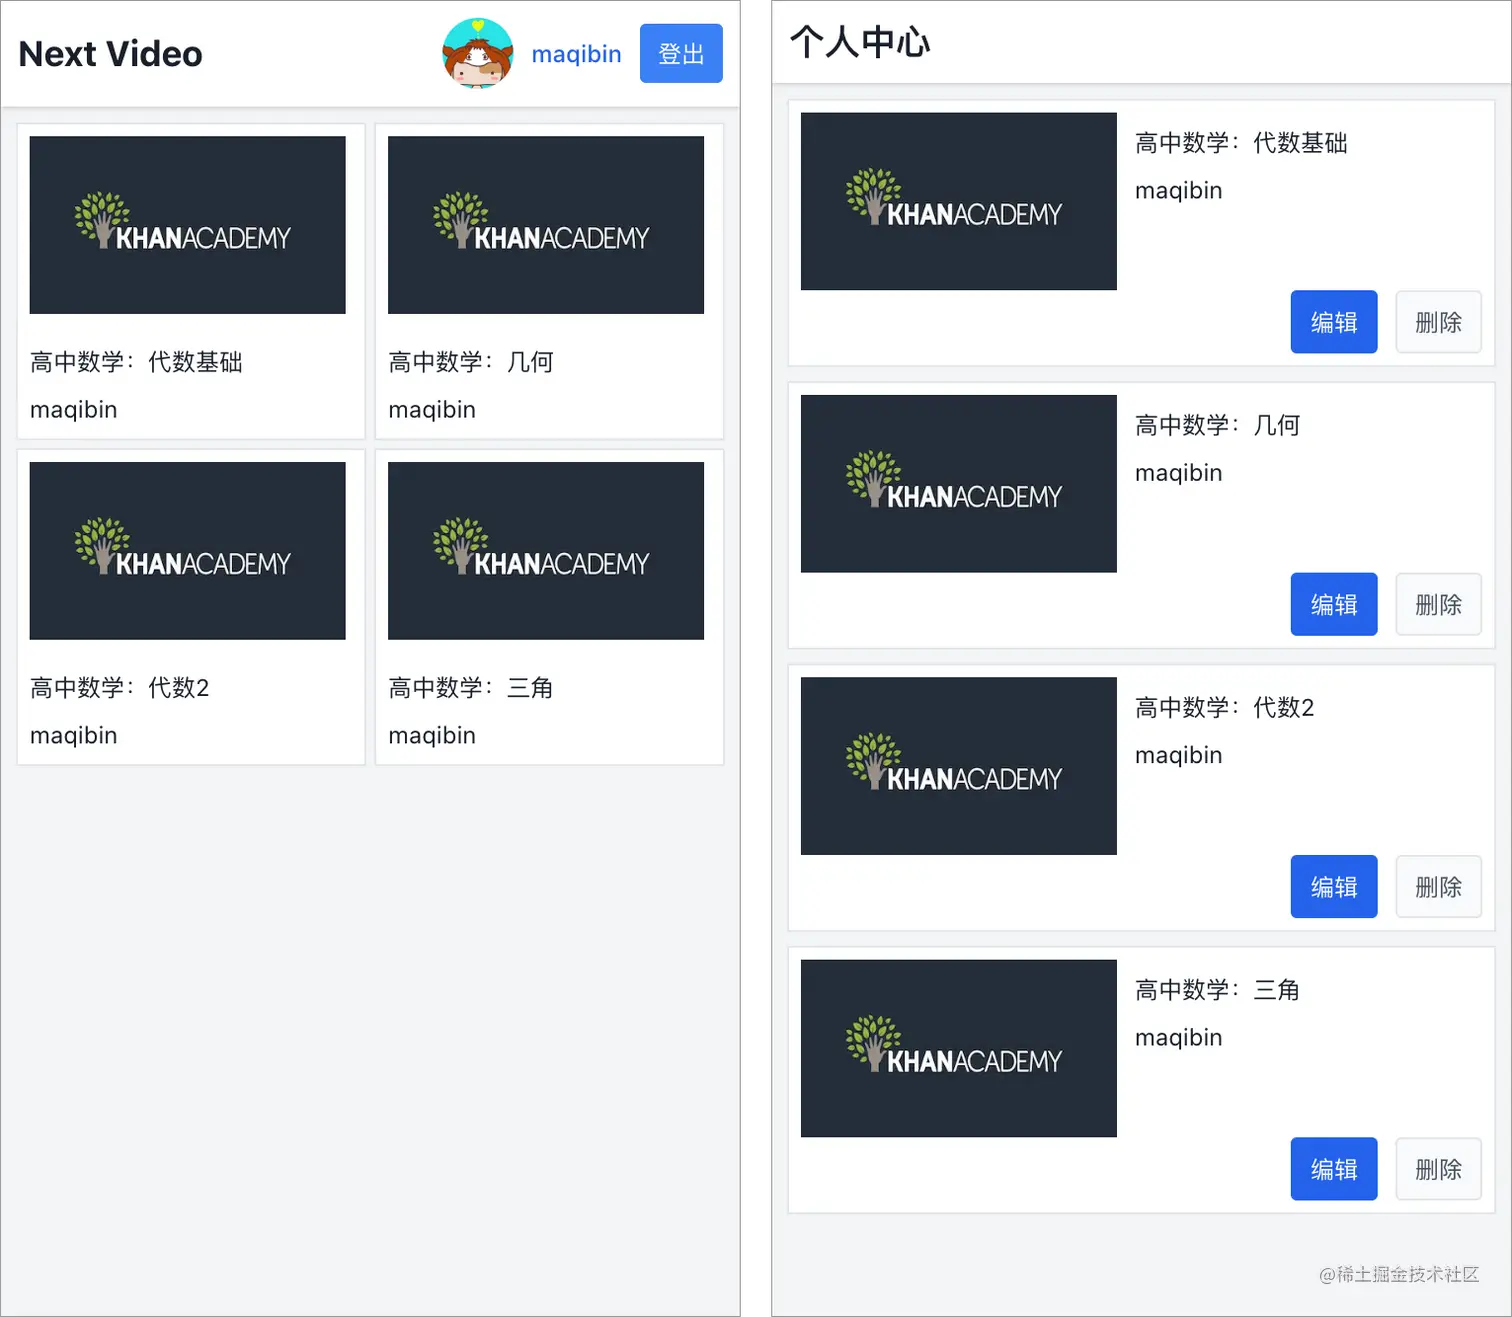Open the Khan Academy thumbnail for 代数2

pyautogui.click(x=187, y=549)
